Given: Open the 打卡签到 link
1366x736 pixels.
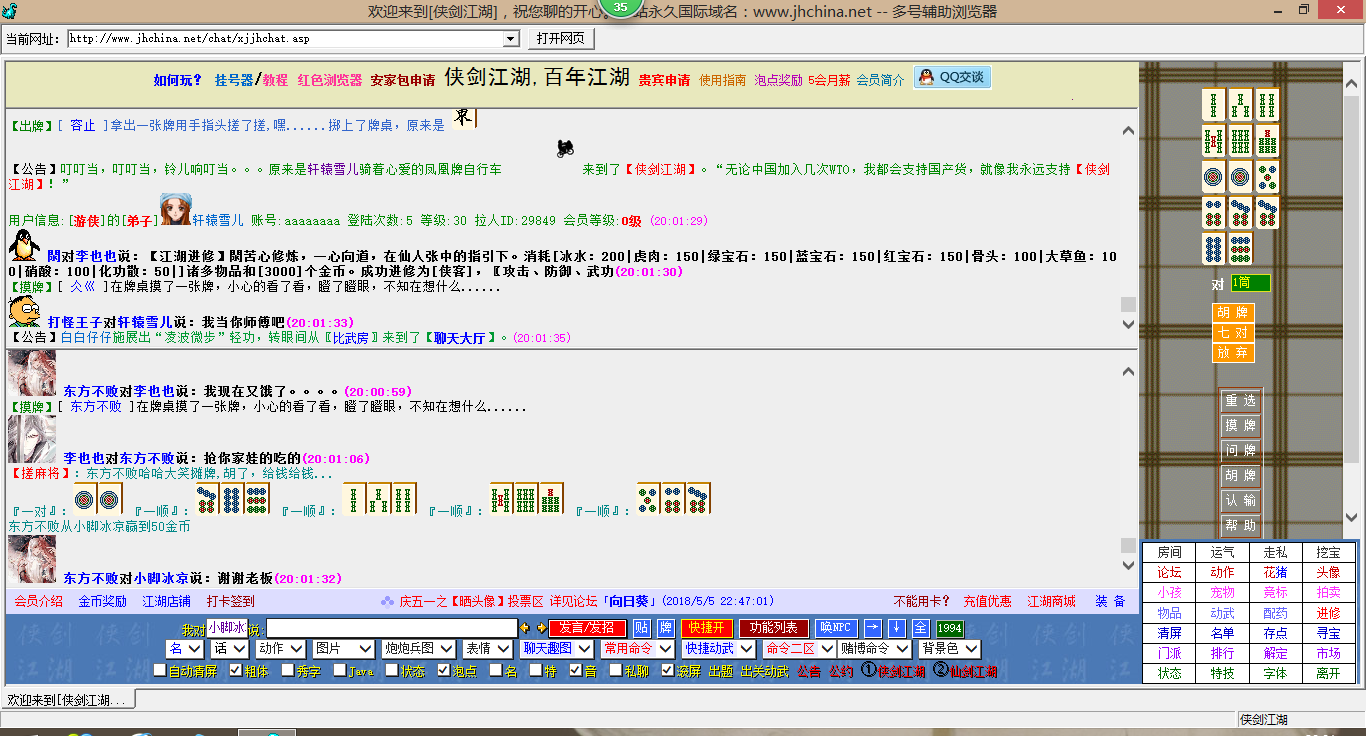Looking at the screenshot, I should pos(231,602).
